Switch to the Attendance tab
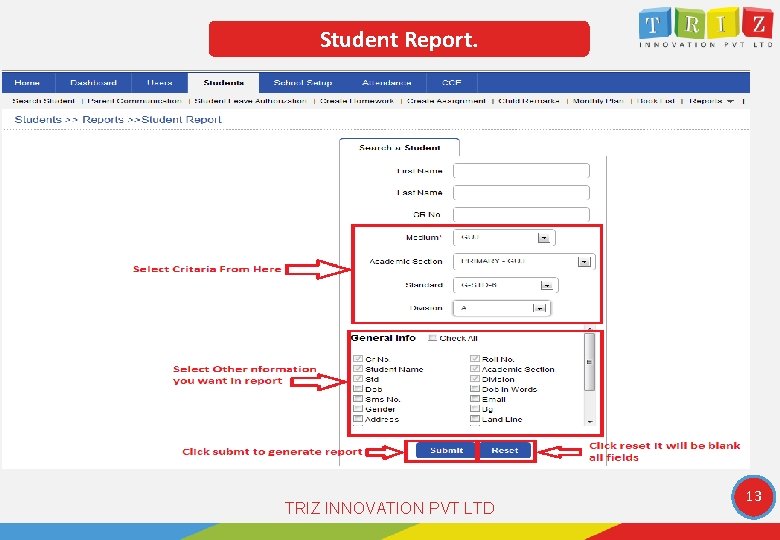Screen dimensions: 780x540 point(387,83)
